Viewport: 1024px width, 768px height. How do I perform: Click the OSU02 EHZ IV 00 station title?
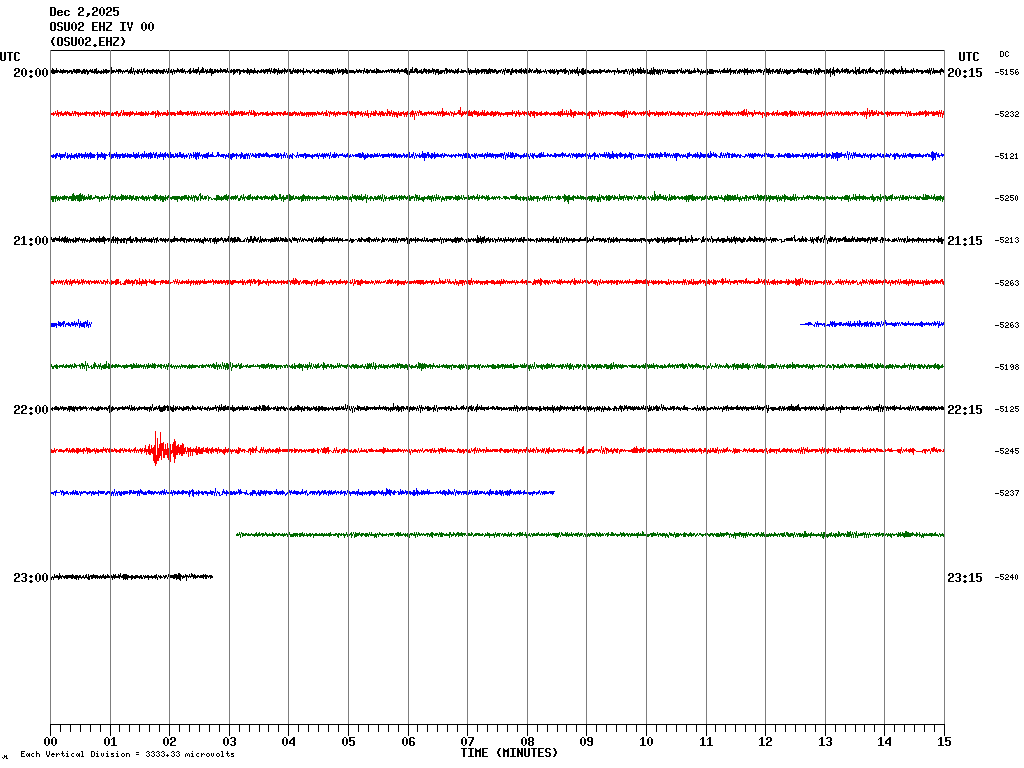point(102,27)
